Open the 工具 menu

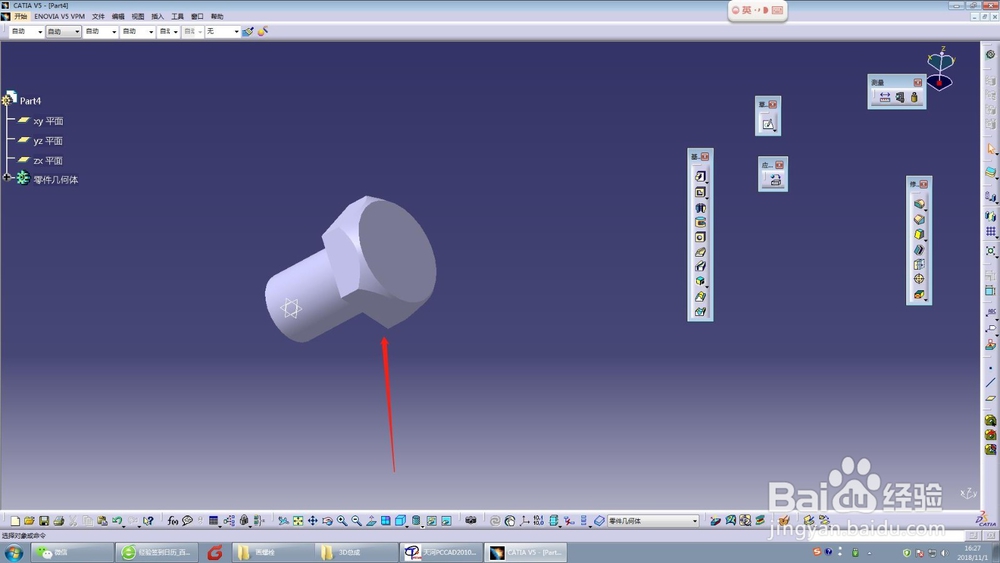pyautogui.click(x=177, y=17)
